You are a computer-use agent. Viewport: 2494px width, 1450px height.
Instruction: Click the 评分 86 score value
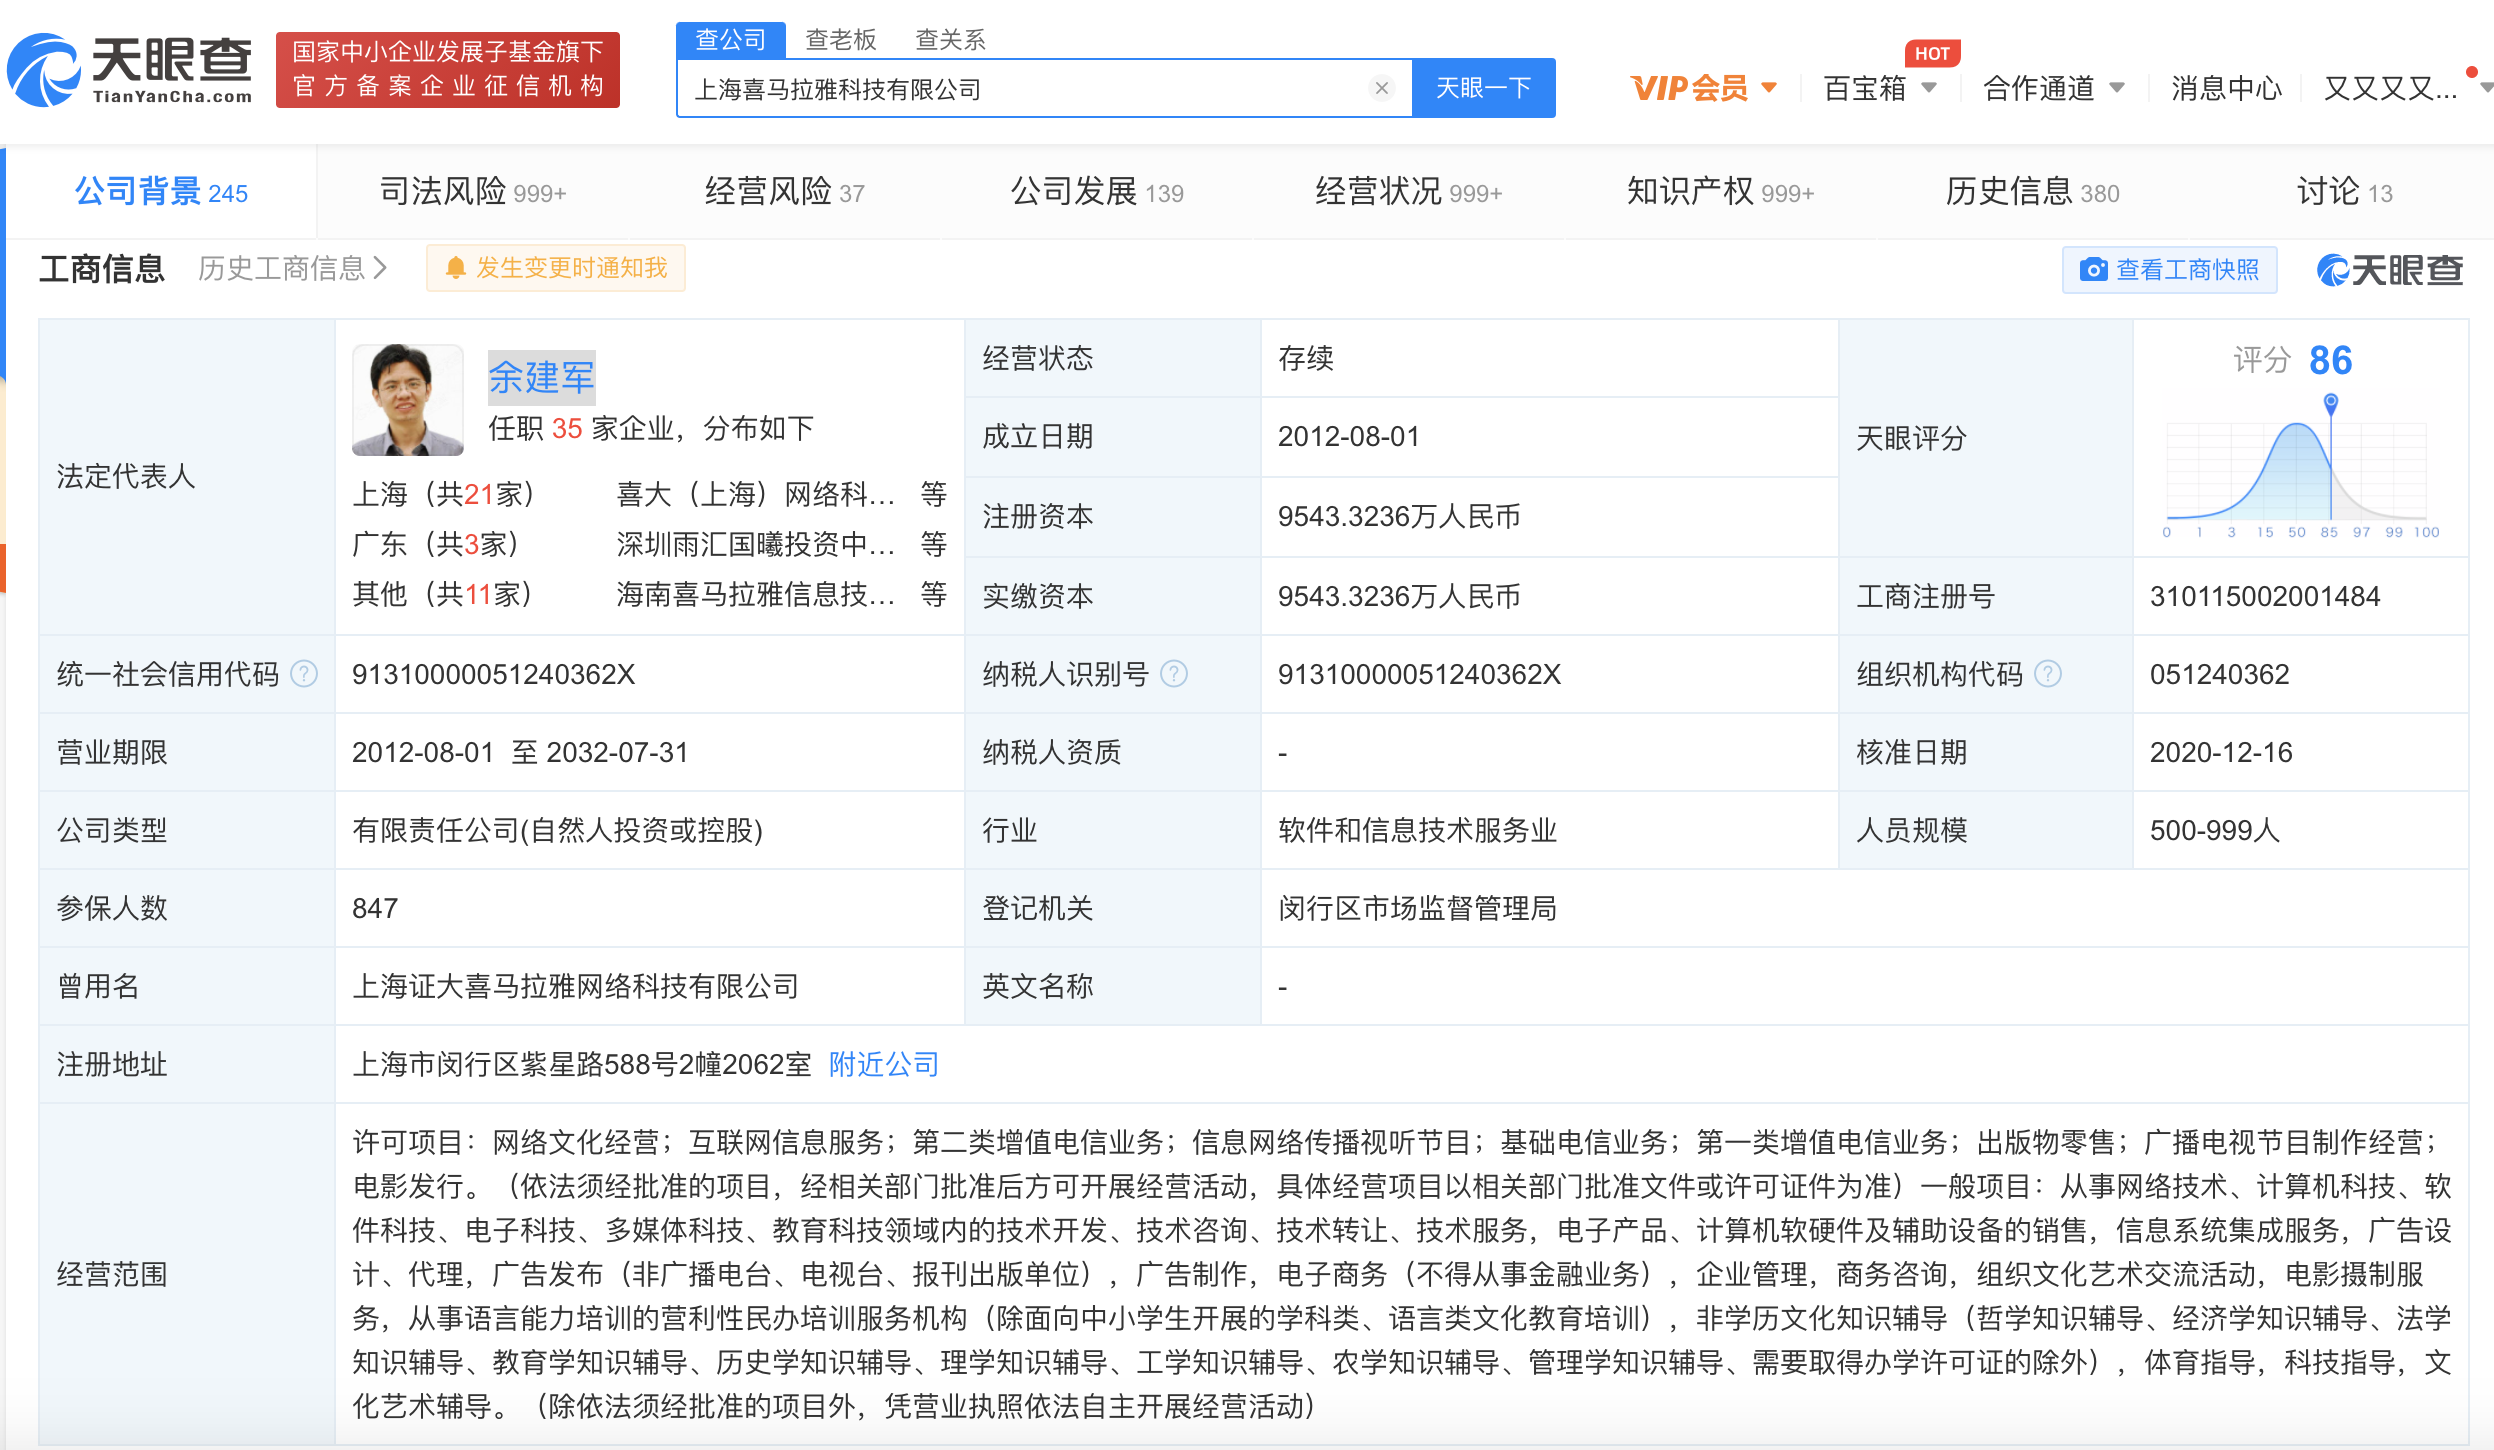(2330, 360)
